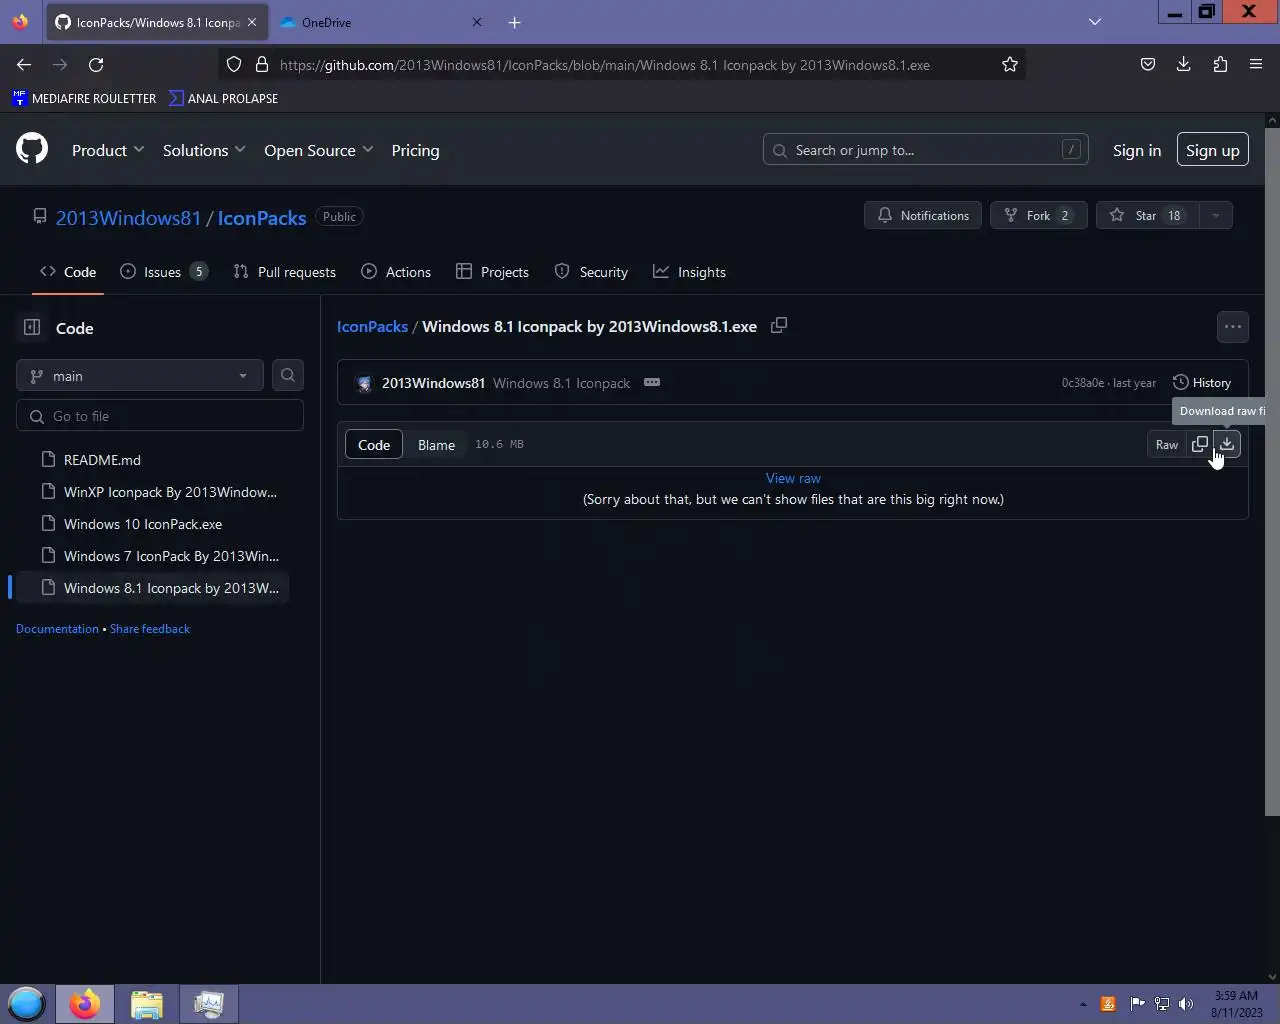Click the Sign up button
The image size is (1280, 1024).
point(1213,150)
